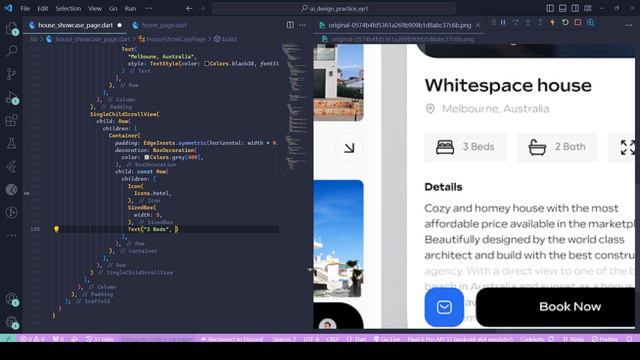Image resolution: width=640 pixels, height=360 pixels.
Task: Open the Testing flask view
Action: coord(11,143)
